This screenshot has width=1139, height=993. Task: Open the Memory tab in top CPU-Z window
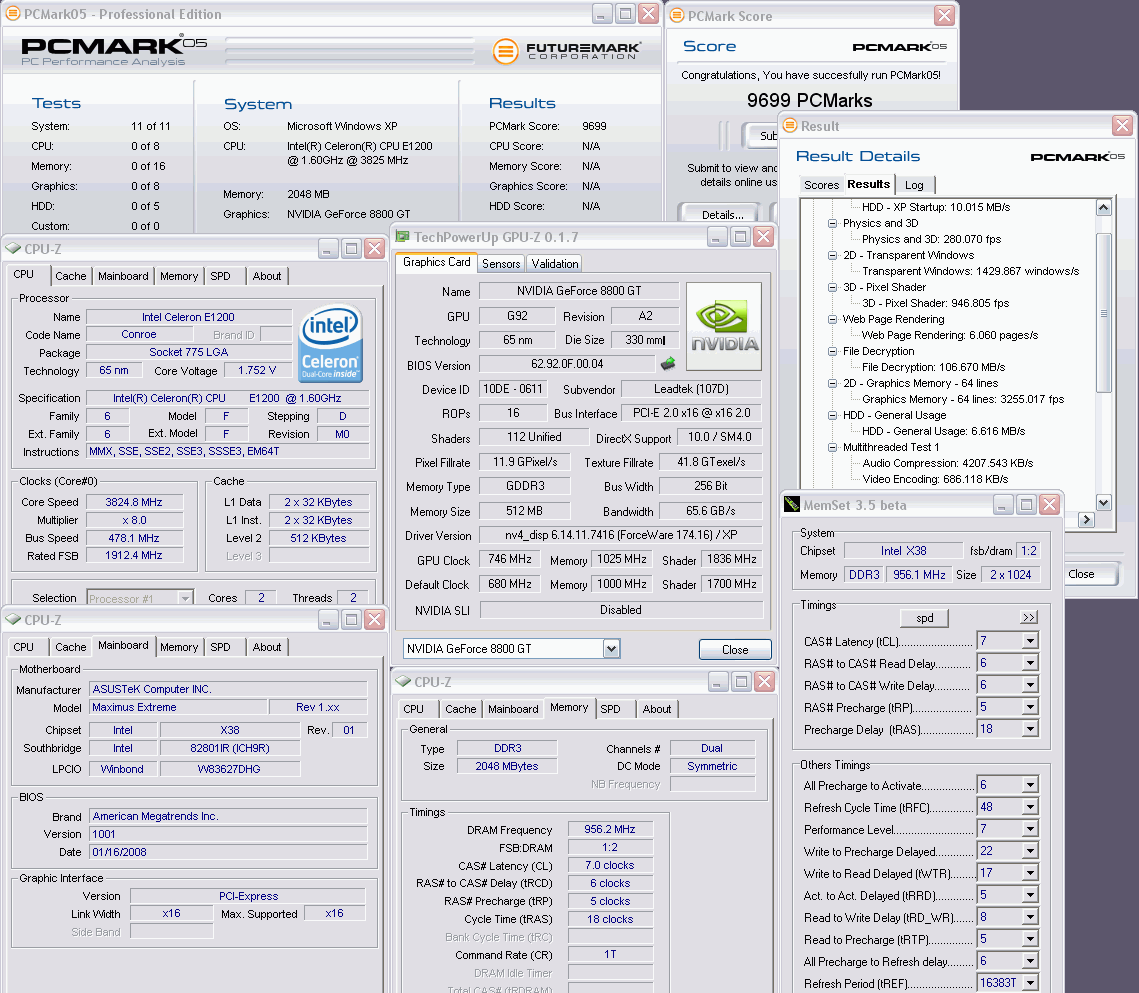tap(179, 276)
